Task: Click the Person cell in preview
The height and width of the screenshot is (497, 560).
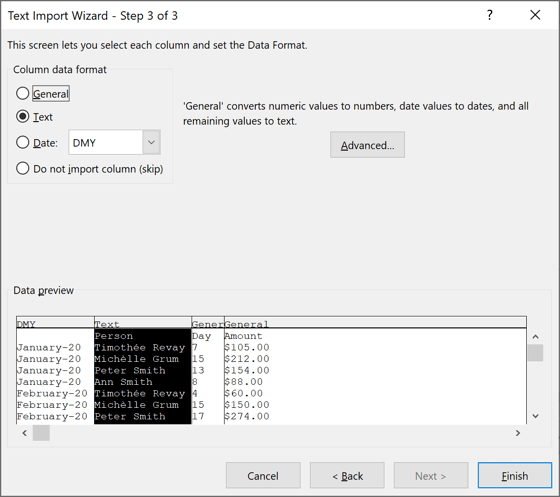Action: click(x=114, y=336)
